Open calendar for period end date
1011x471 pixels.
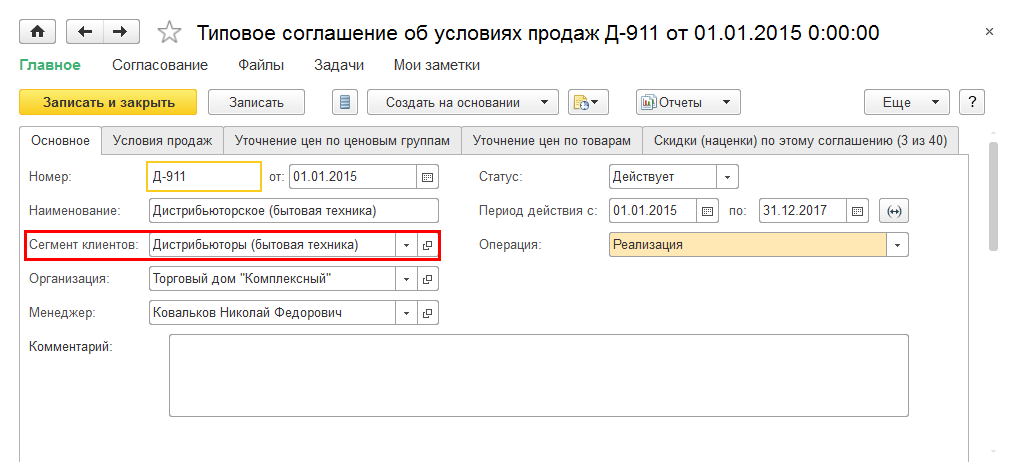[857, 211]
